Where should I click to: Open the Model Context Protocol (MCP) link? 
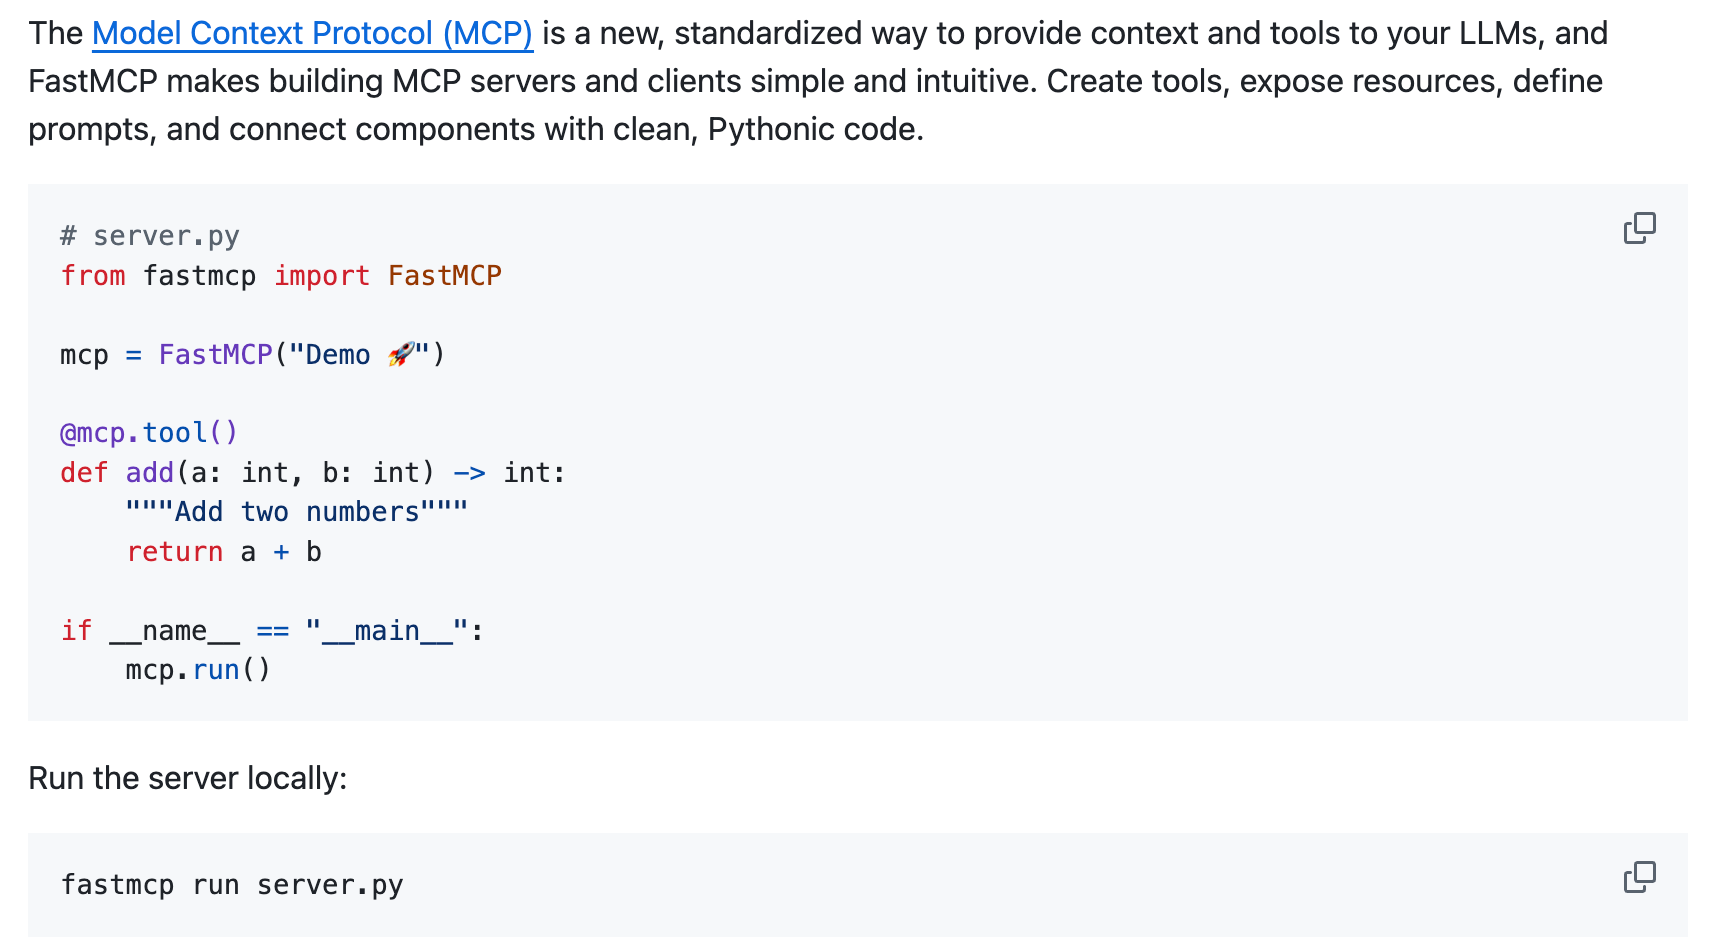312,33
